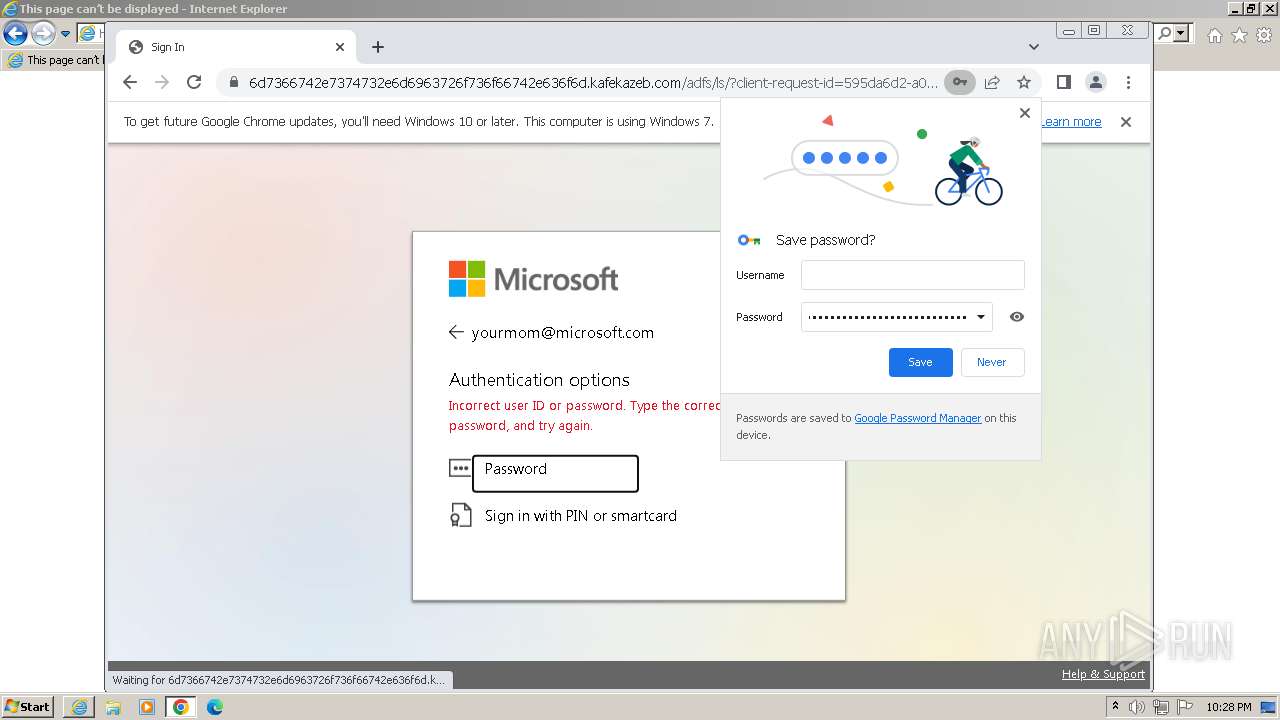Close the Save password popup
1280x720 pixels.
(1024, 113)
